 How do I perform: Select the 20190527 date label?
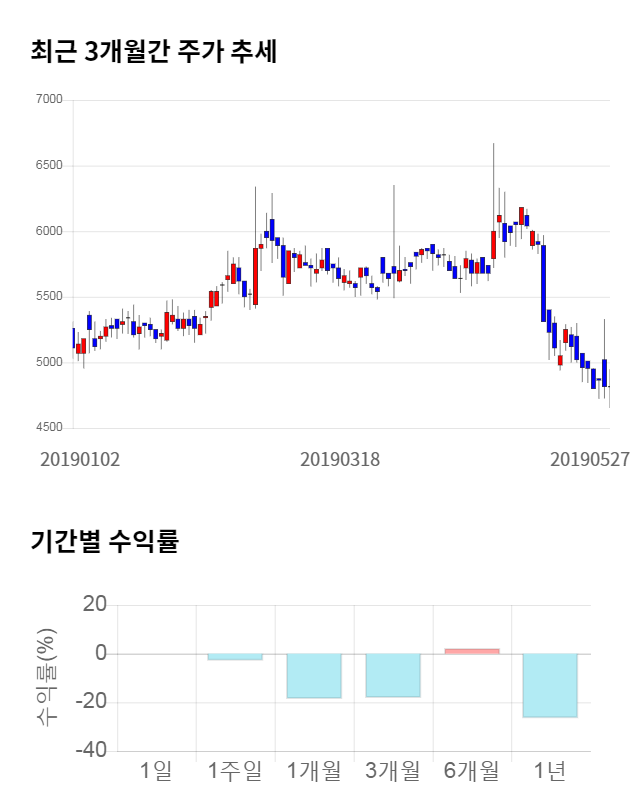pos(590,460)
